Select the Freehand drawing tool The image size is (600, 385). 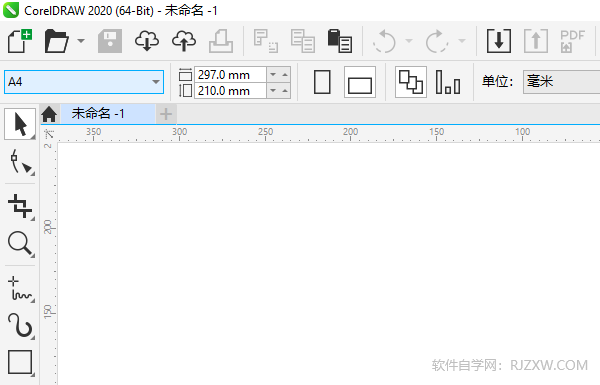pyautogui.click(x=20, y=289)
